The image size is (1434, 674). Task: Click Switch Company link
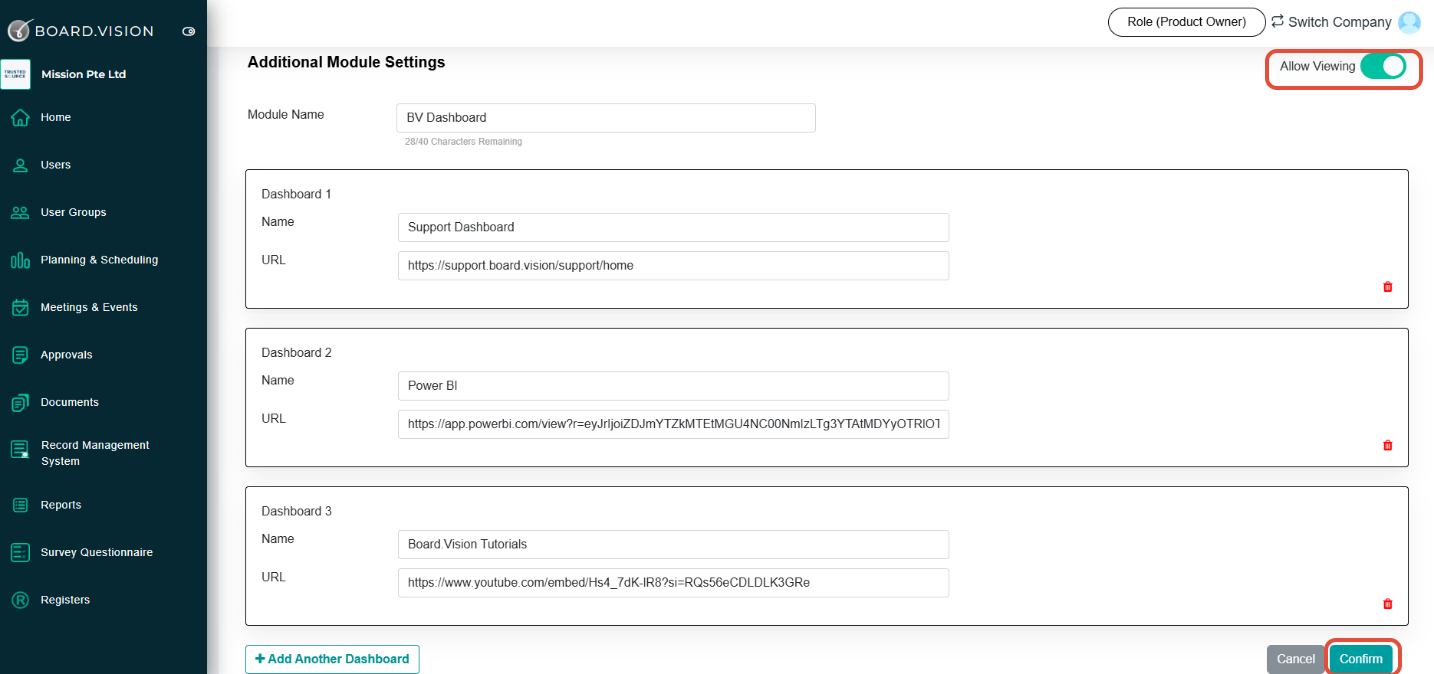click(1340, 22)
